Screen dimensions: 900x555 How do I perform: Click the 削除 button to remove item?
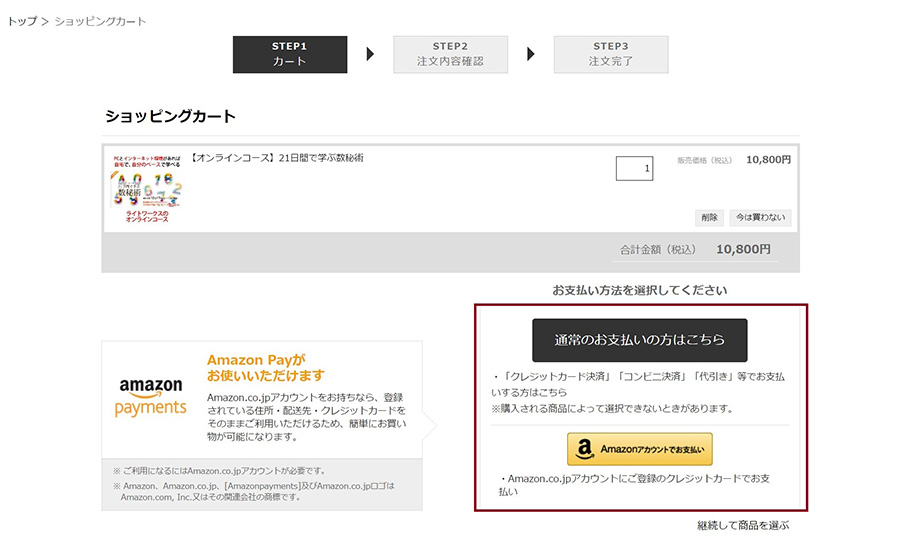(709, 218)
